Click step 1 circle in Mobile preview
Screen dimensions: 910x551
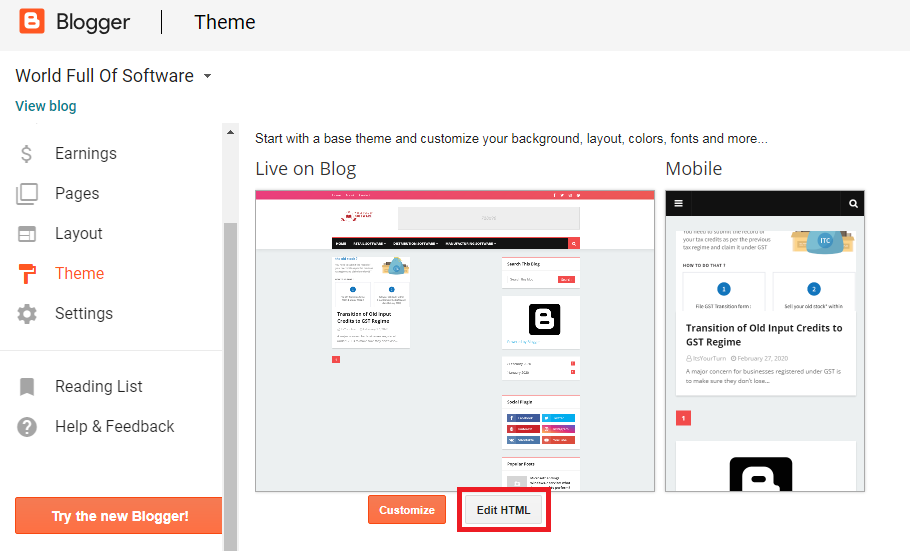pyautogui.click(x=724, y=289)
